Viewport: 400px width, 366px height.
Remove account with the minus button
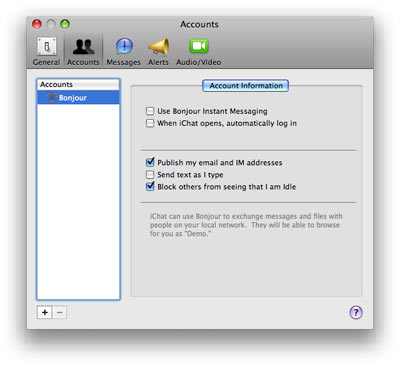(60, 312)
